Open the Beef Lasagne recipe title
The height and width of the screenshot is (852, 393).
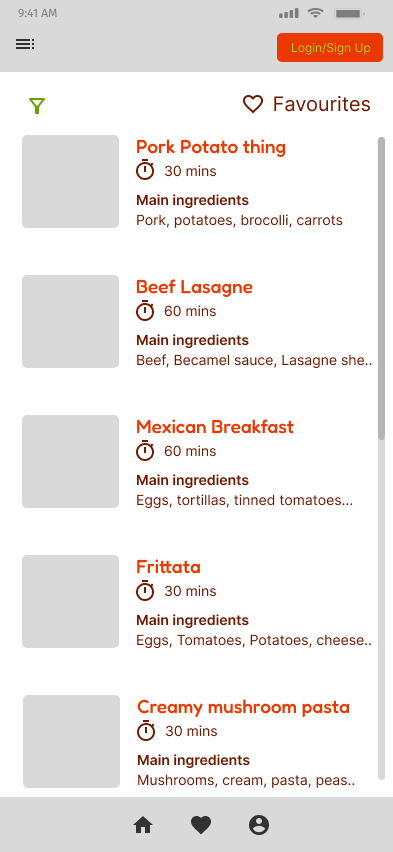tap(195, 287)
